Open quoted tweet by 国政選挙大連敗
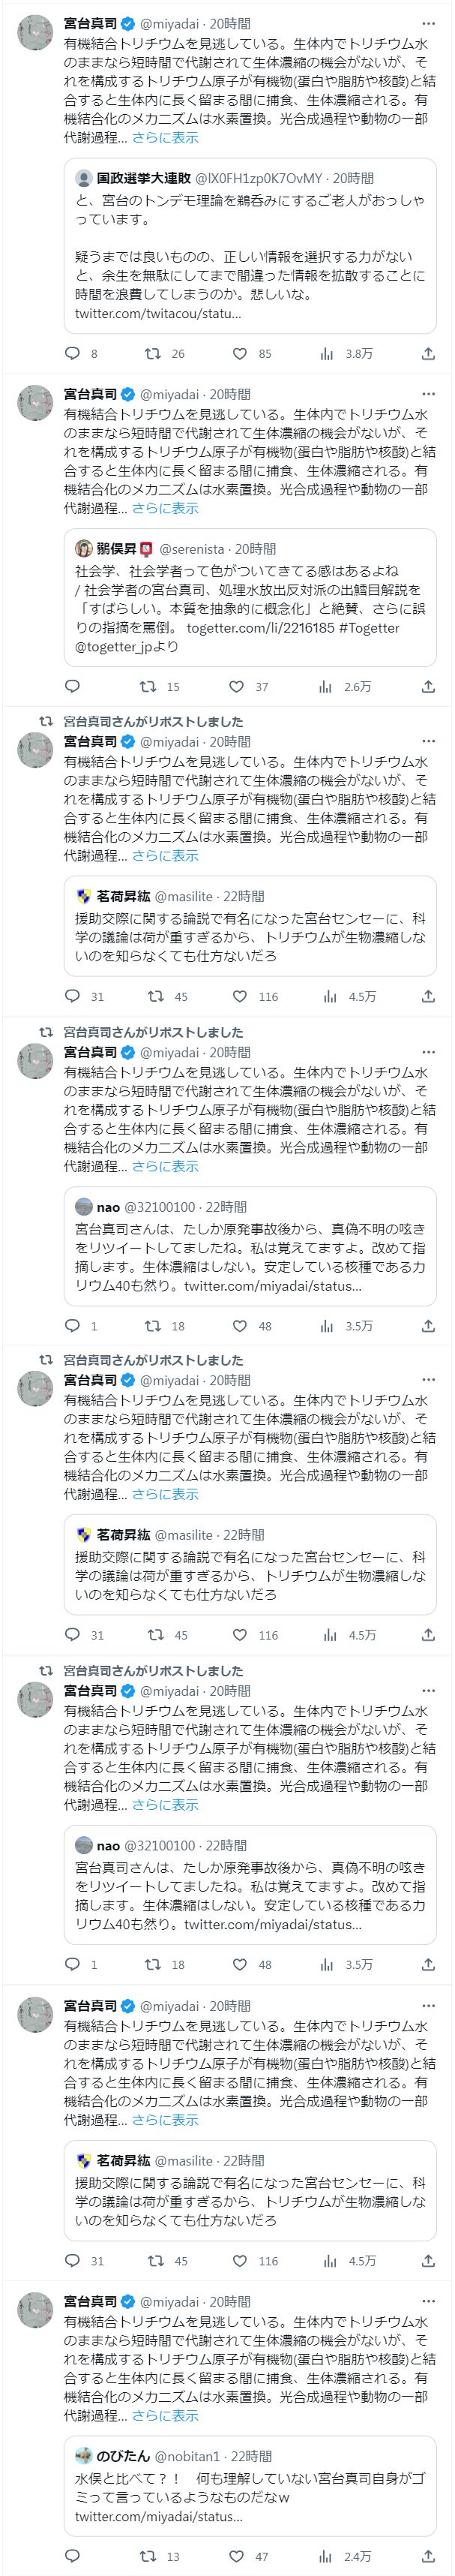This screenshot has width=455, height=2576. click(250, 245)
